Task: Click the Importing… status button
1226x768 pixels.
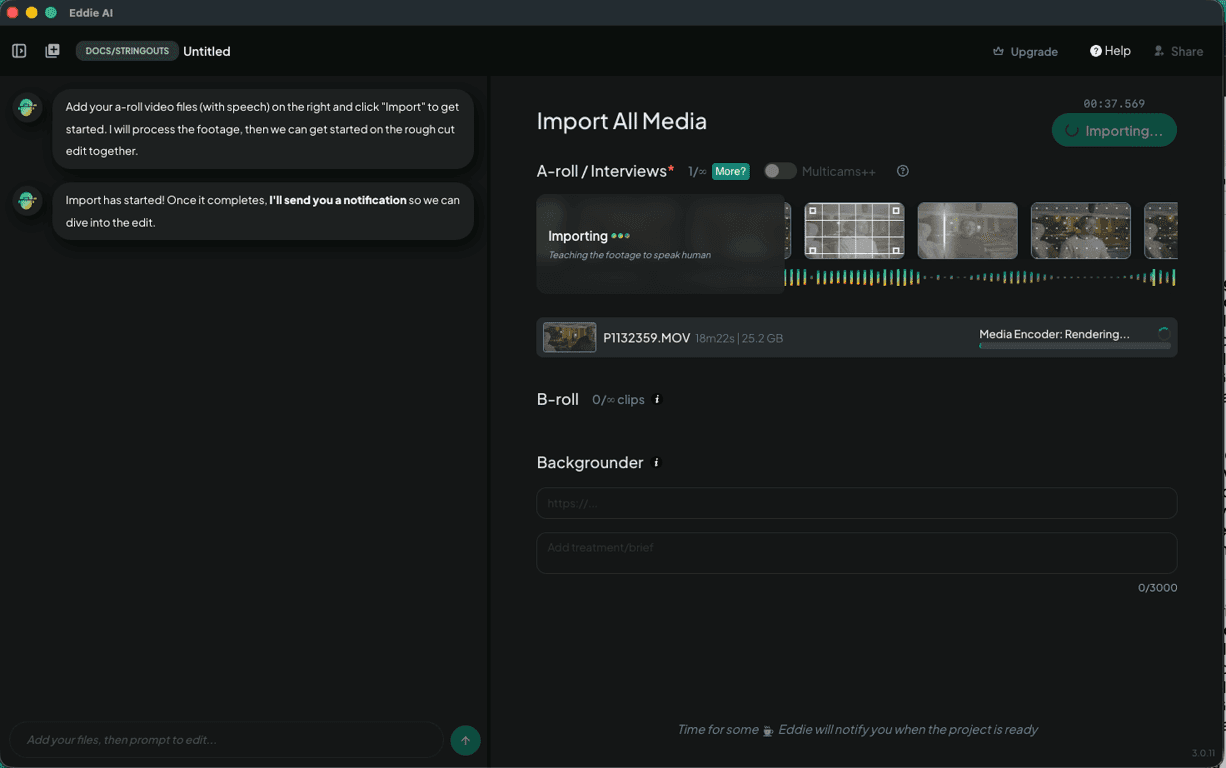Action: point(1114,130)
